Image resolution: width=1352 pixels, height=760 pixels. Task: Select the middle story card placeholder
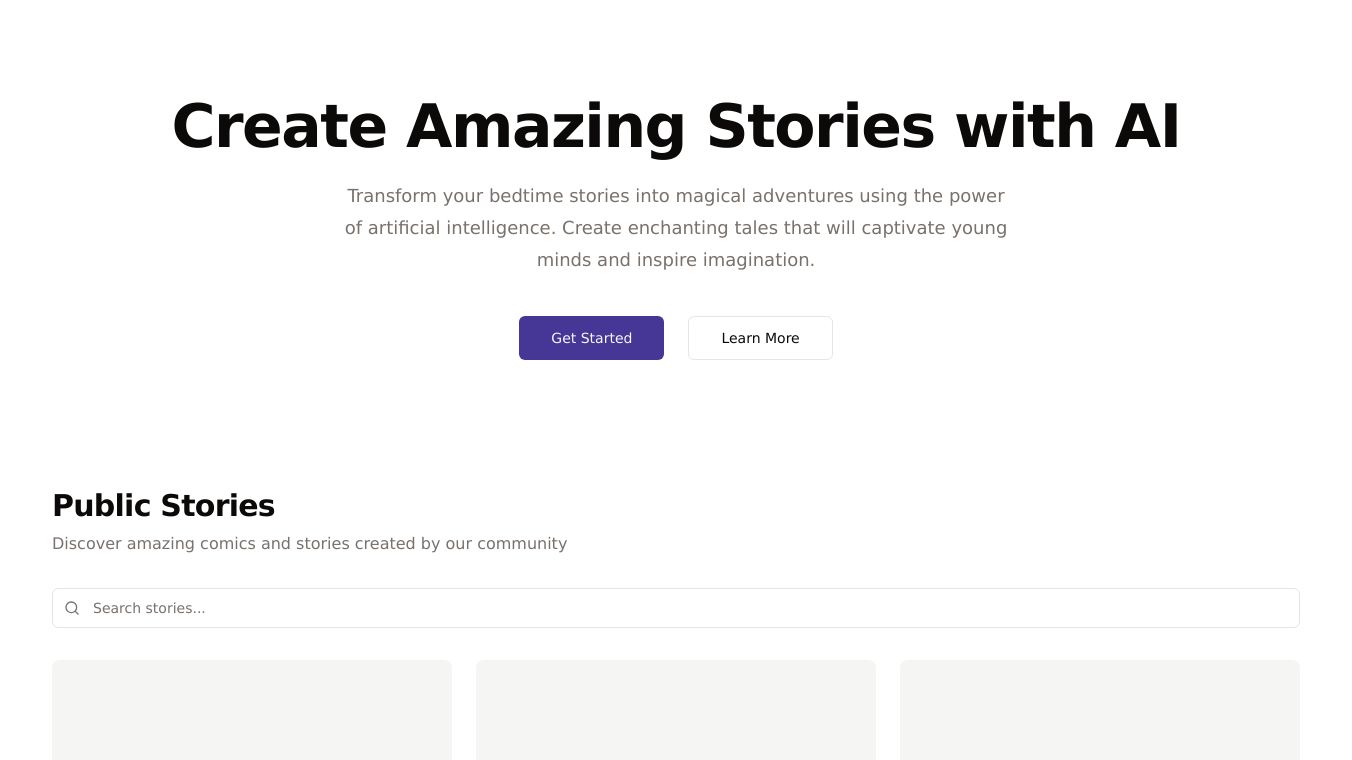676,710
